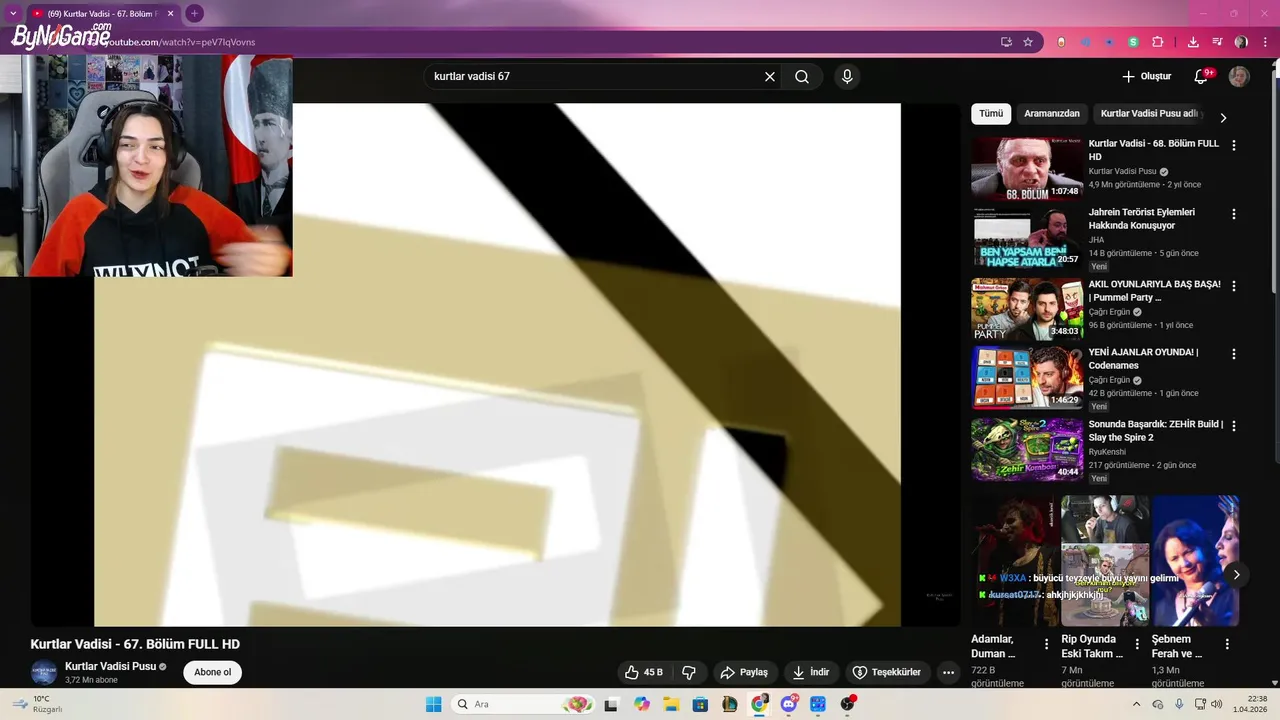Open Microsoft Store from the taskbar

tap(700, 704)
